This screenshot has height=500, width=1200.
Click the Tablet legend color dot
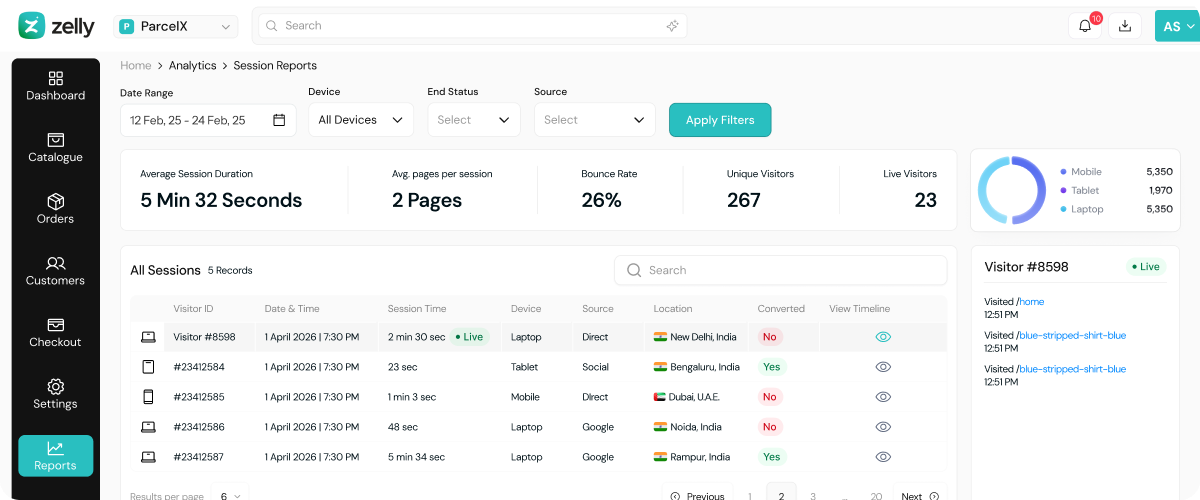[x=1063, y=190]
